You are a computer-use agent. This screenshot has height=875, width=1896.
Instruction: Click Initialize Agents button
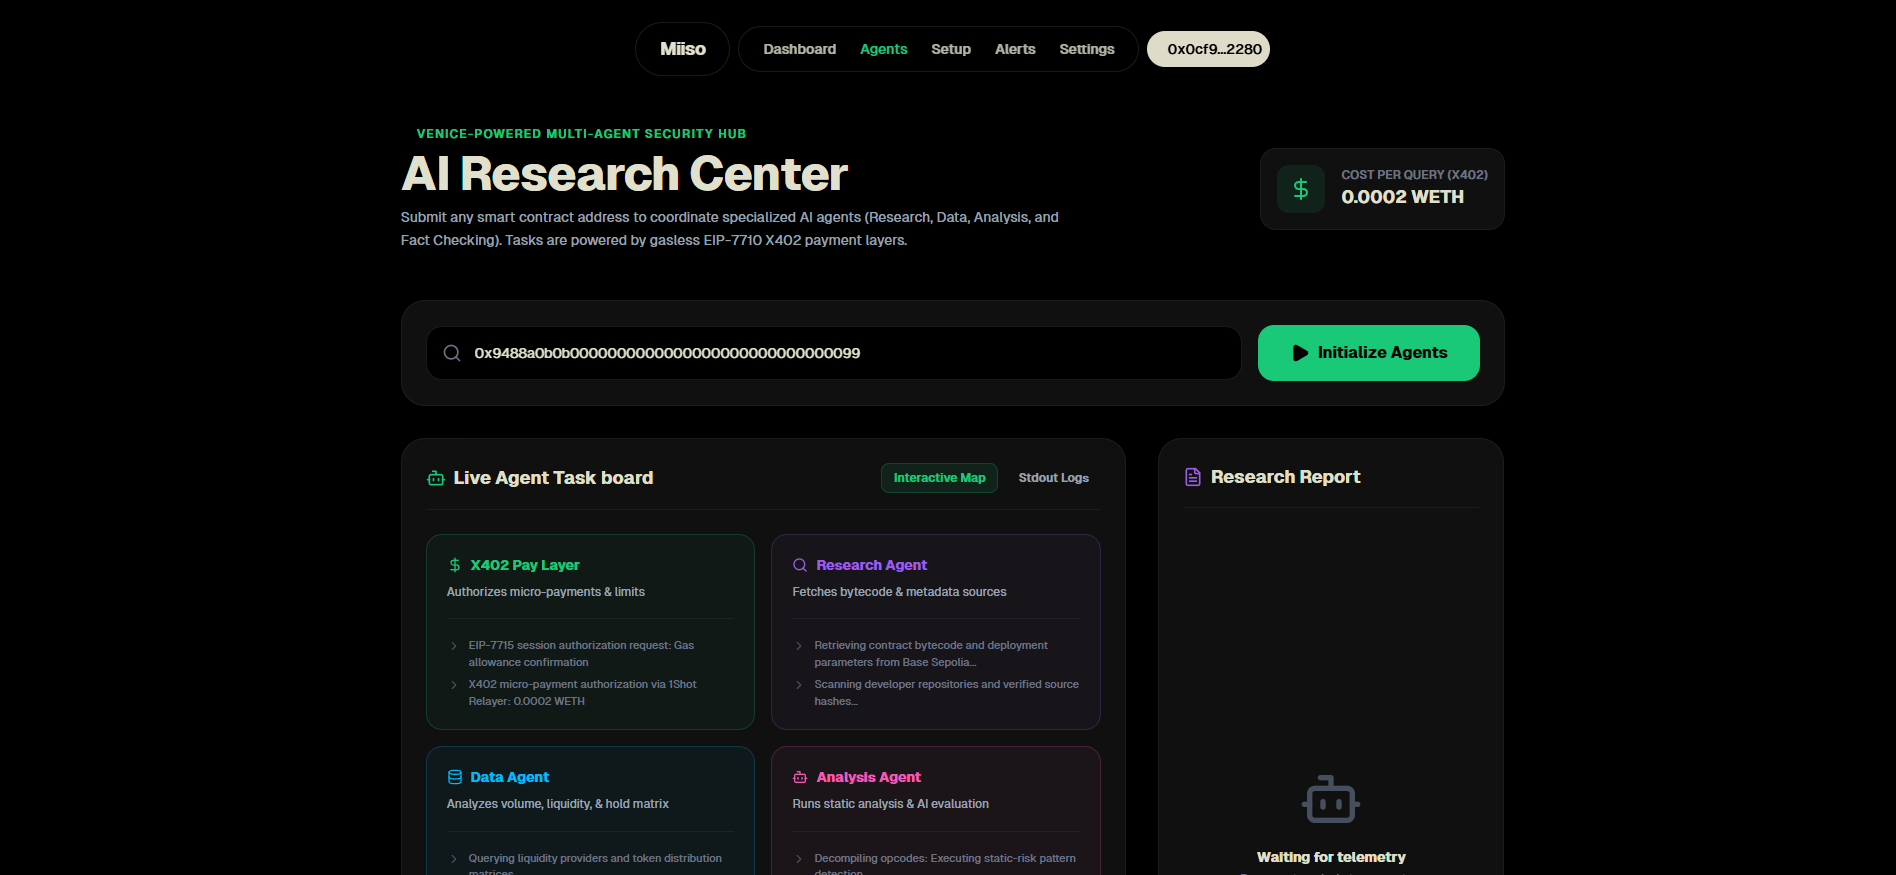(x=1368, y=353)
